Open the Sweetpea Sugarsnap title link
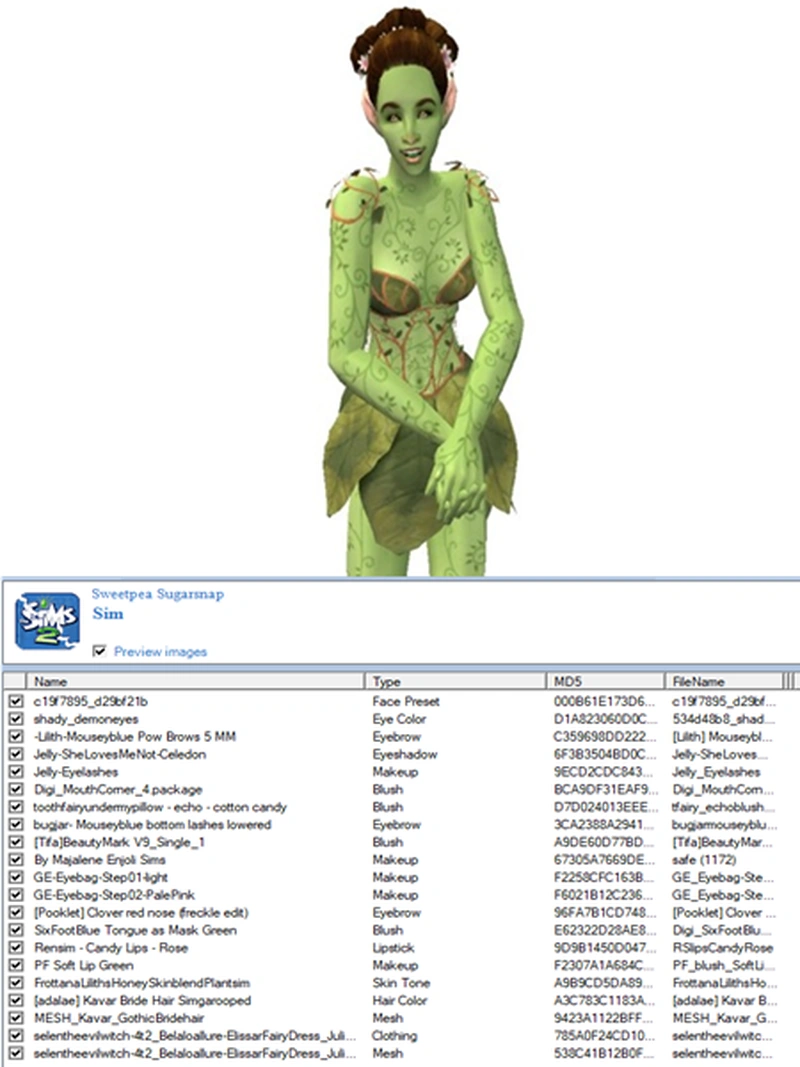The height and width of the screenshot is (1067, 800). coord(157,594)
